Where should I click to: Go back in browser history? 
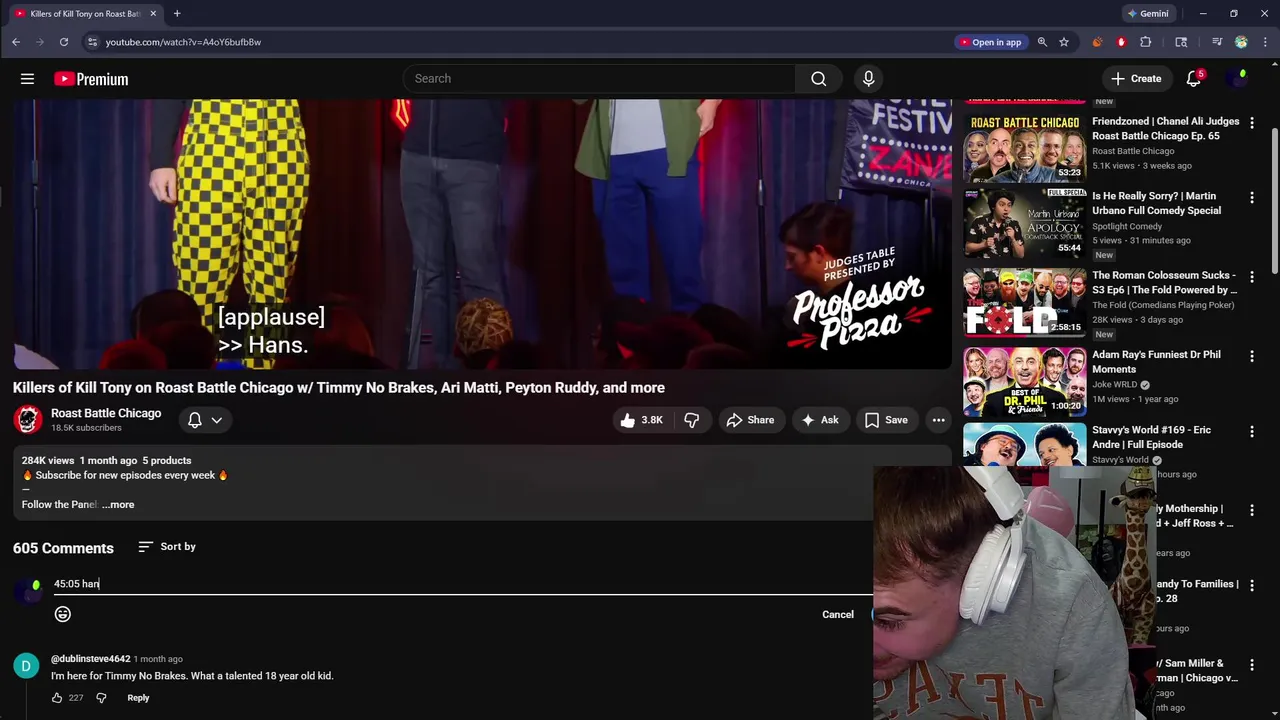(16, 42)
